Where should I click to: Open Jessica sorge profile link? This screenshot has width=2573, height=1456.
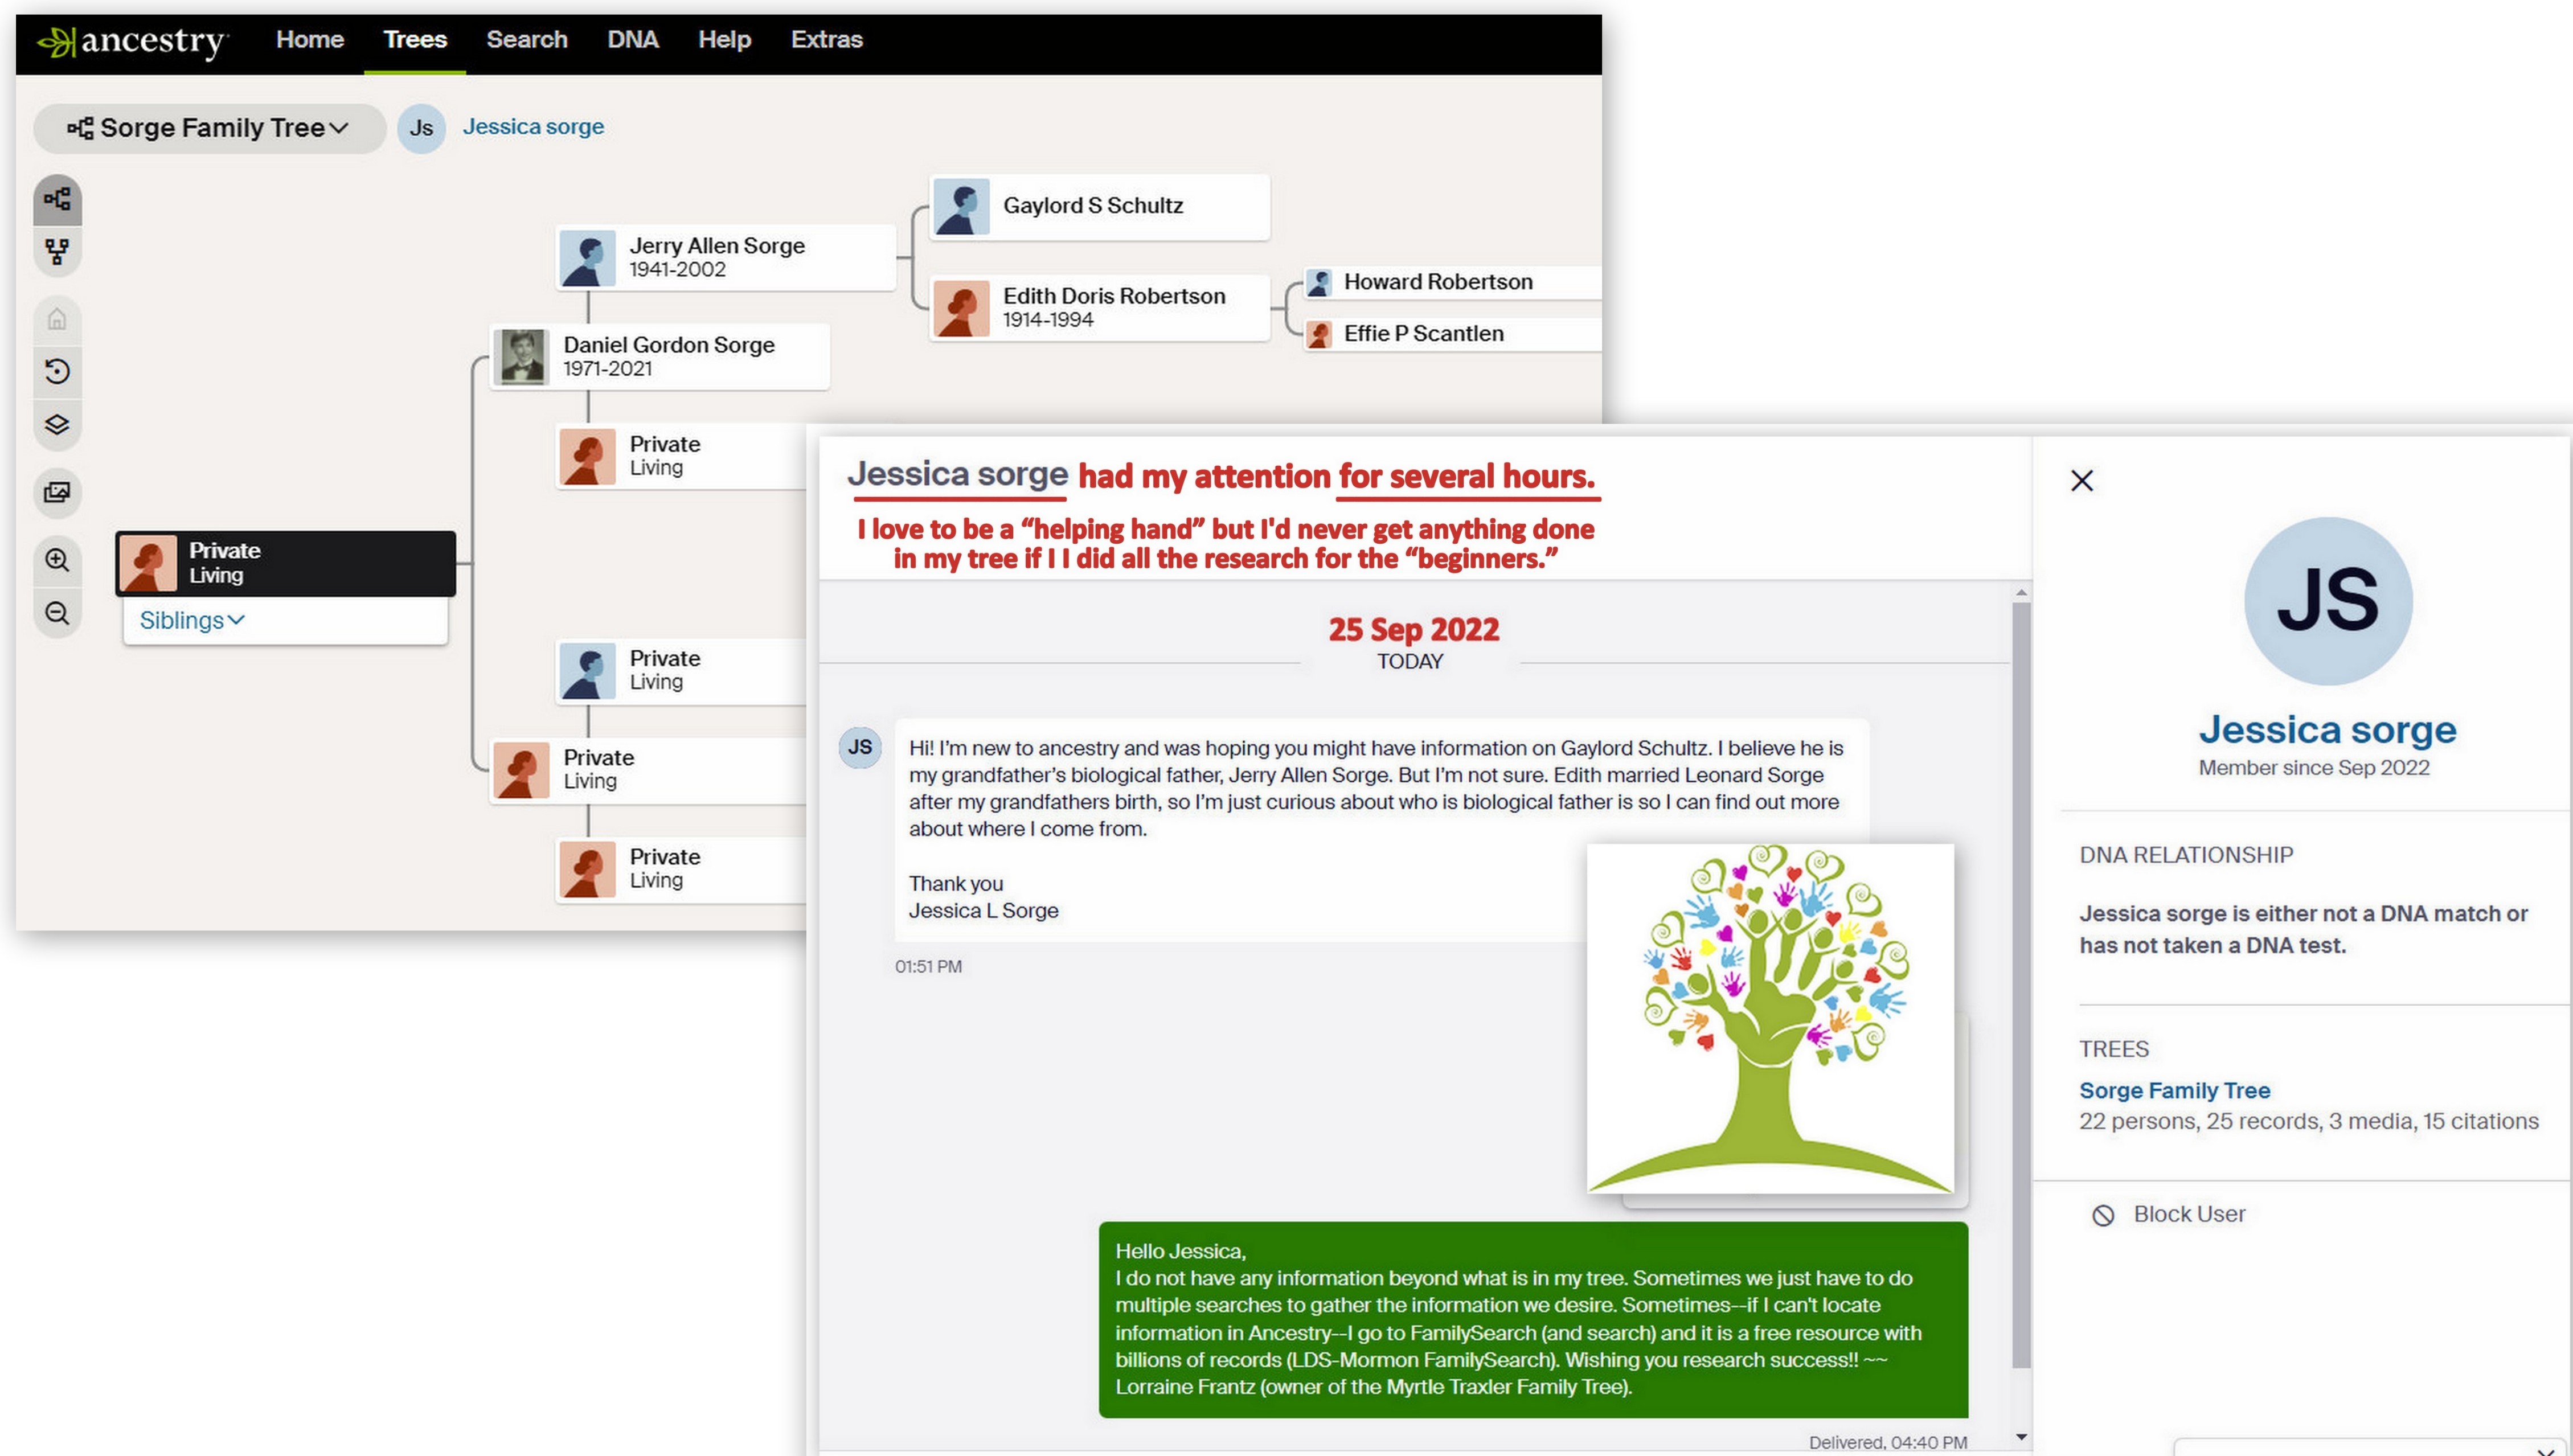point(532,127)
